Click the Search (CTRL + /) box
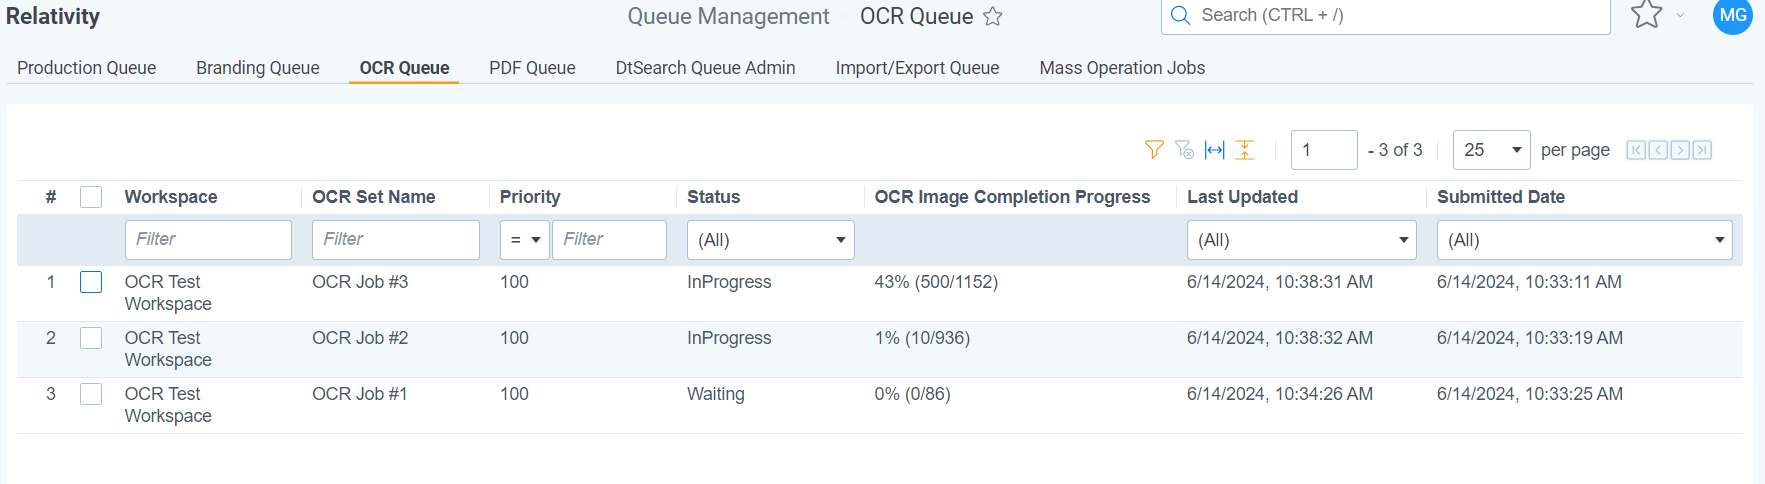The width and height of the screenshot is (1765, 484). click(1386, 16)
